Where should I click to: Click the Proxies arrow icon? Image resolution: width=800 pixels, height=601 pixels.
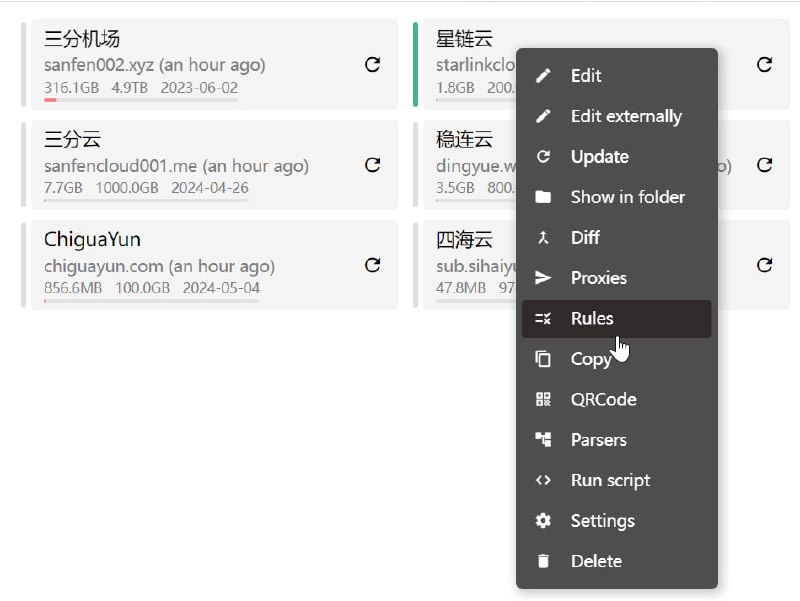tap(543, 278)
